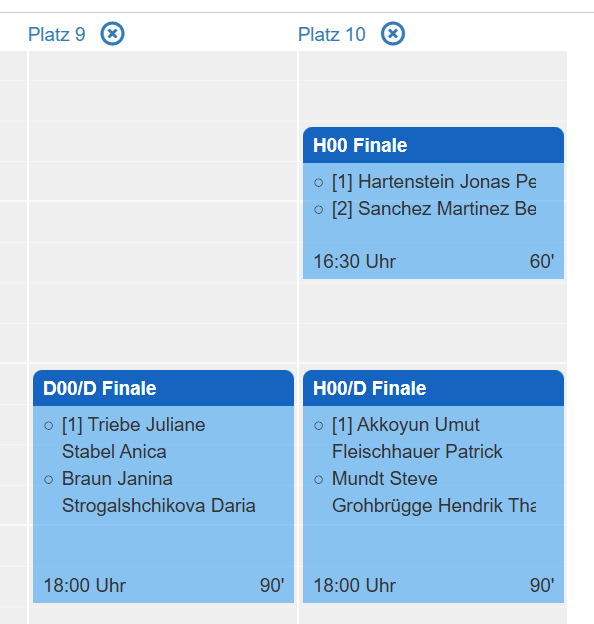
Task: Remove Platz 9 with the circled X icon
Action: pos(112,34)
